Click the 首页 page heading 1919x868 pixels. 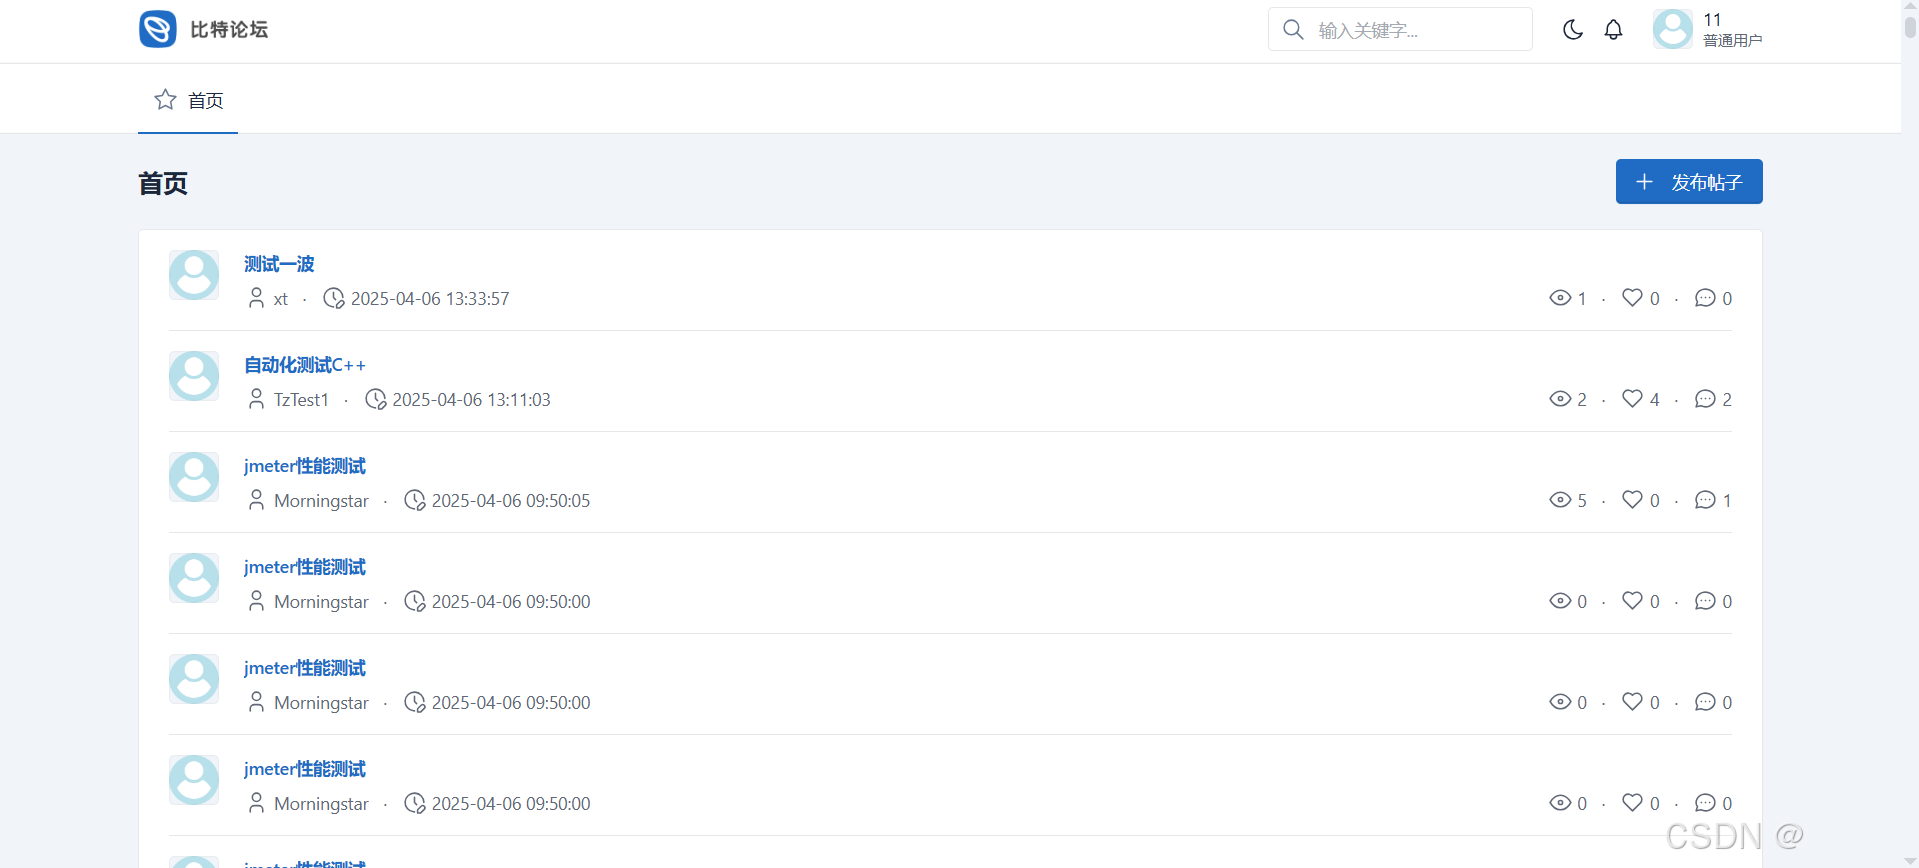[163, 184]
